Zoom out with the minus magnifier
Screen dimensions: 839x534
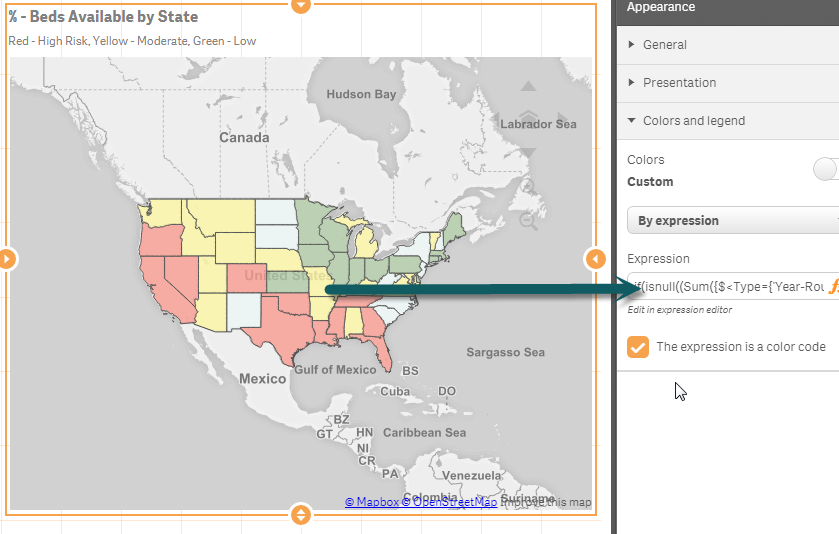(529, 221)
